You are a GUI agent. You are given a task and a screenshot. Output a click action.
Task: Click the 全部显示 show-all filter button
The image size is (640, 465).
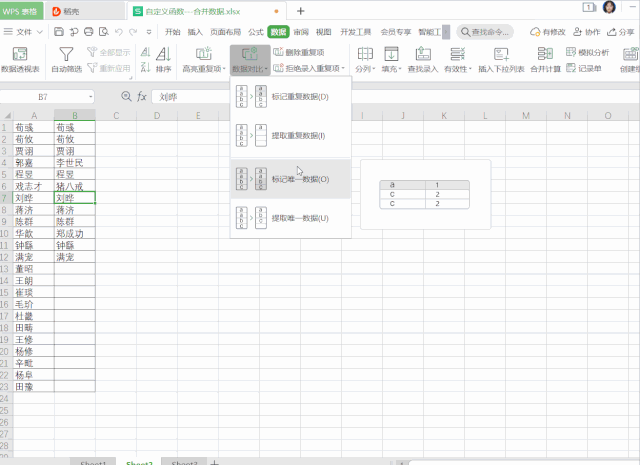(x=109, y=52)
